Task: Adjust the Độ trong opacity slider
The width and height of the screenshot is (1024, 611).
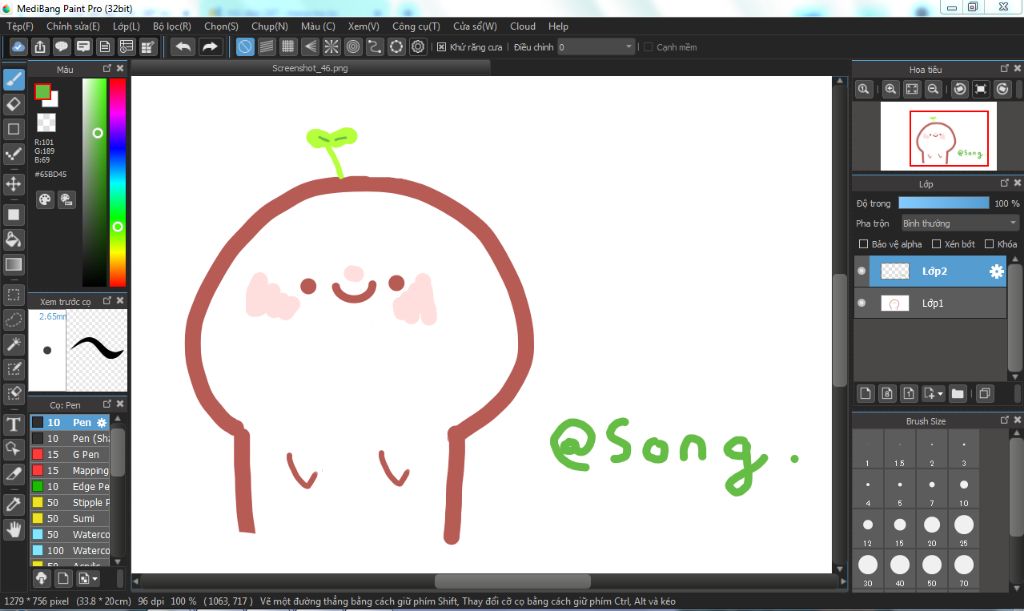Action: [944, 203]
